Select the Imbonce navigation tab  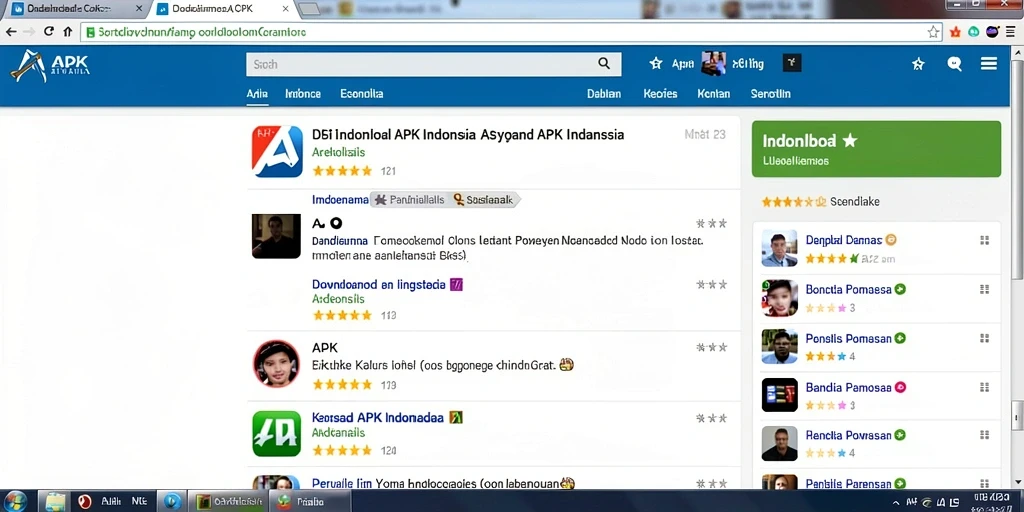(303, 93)
